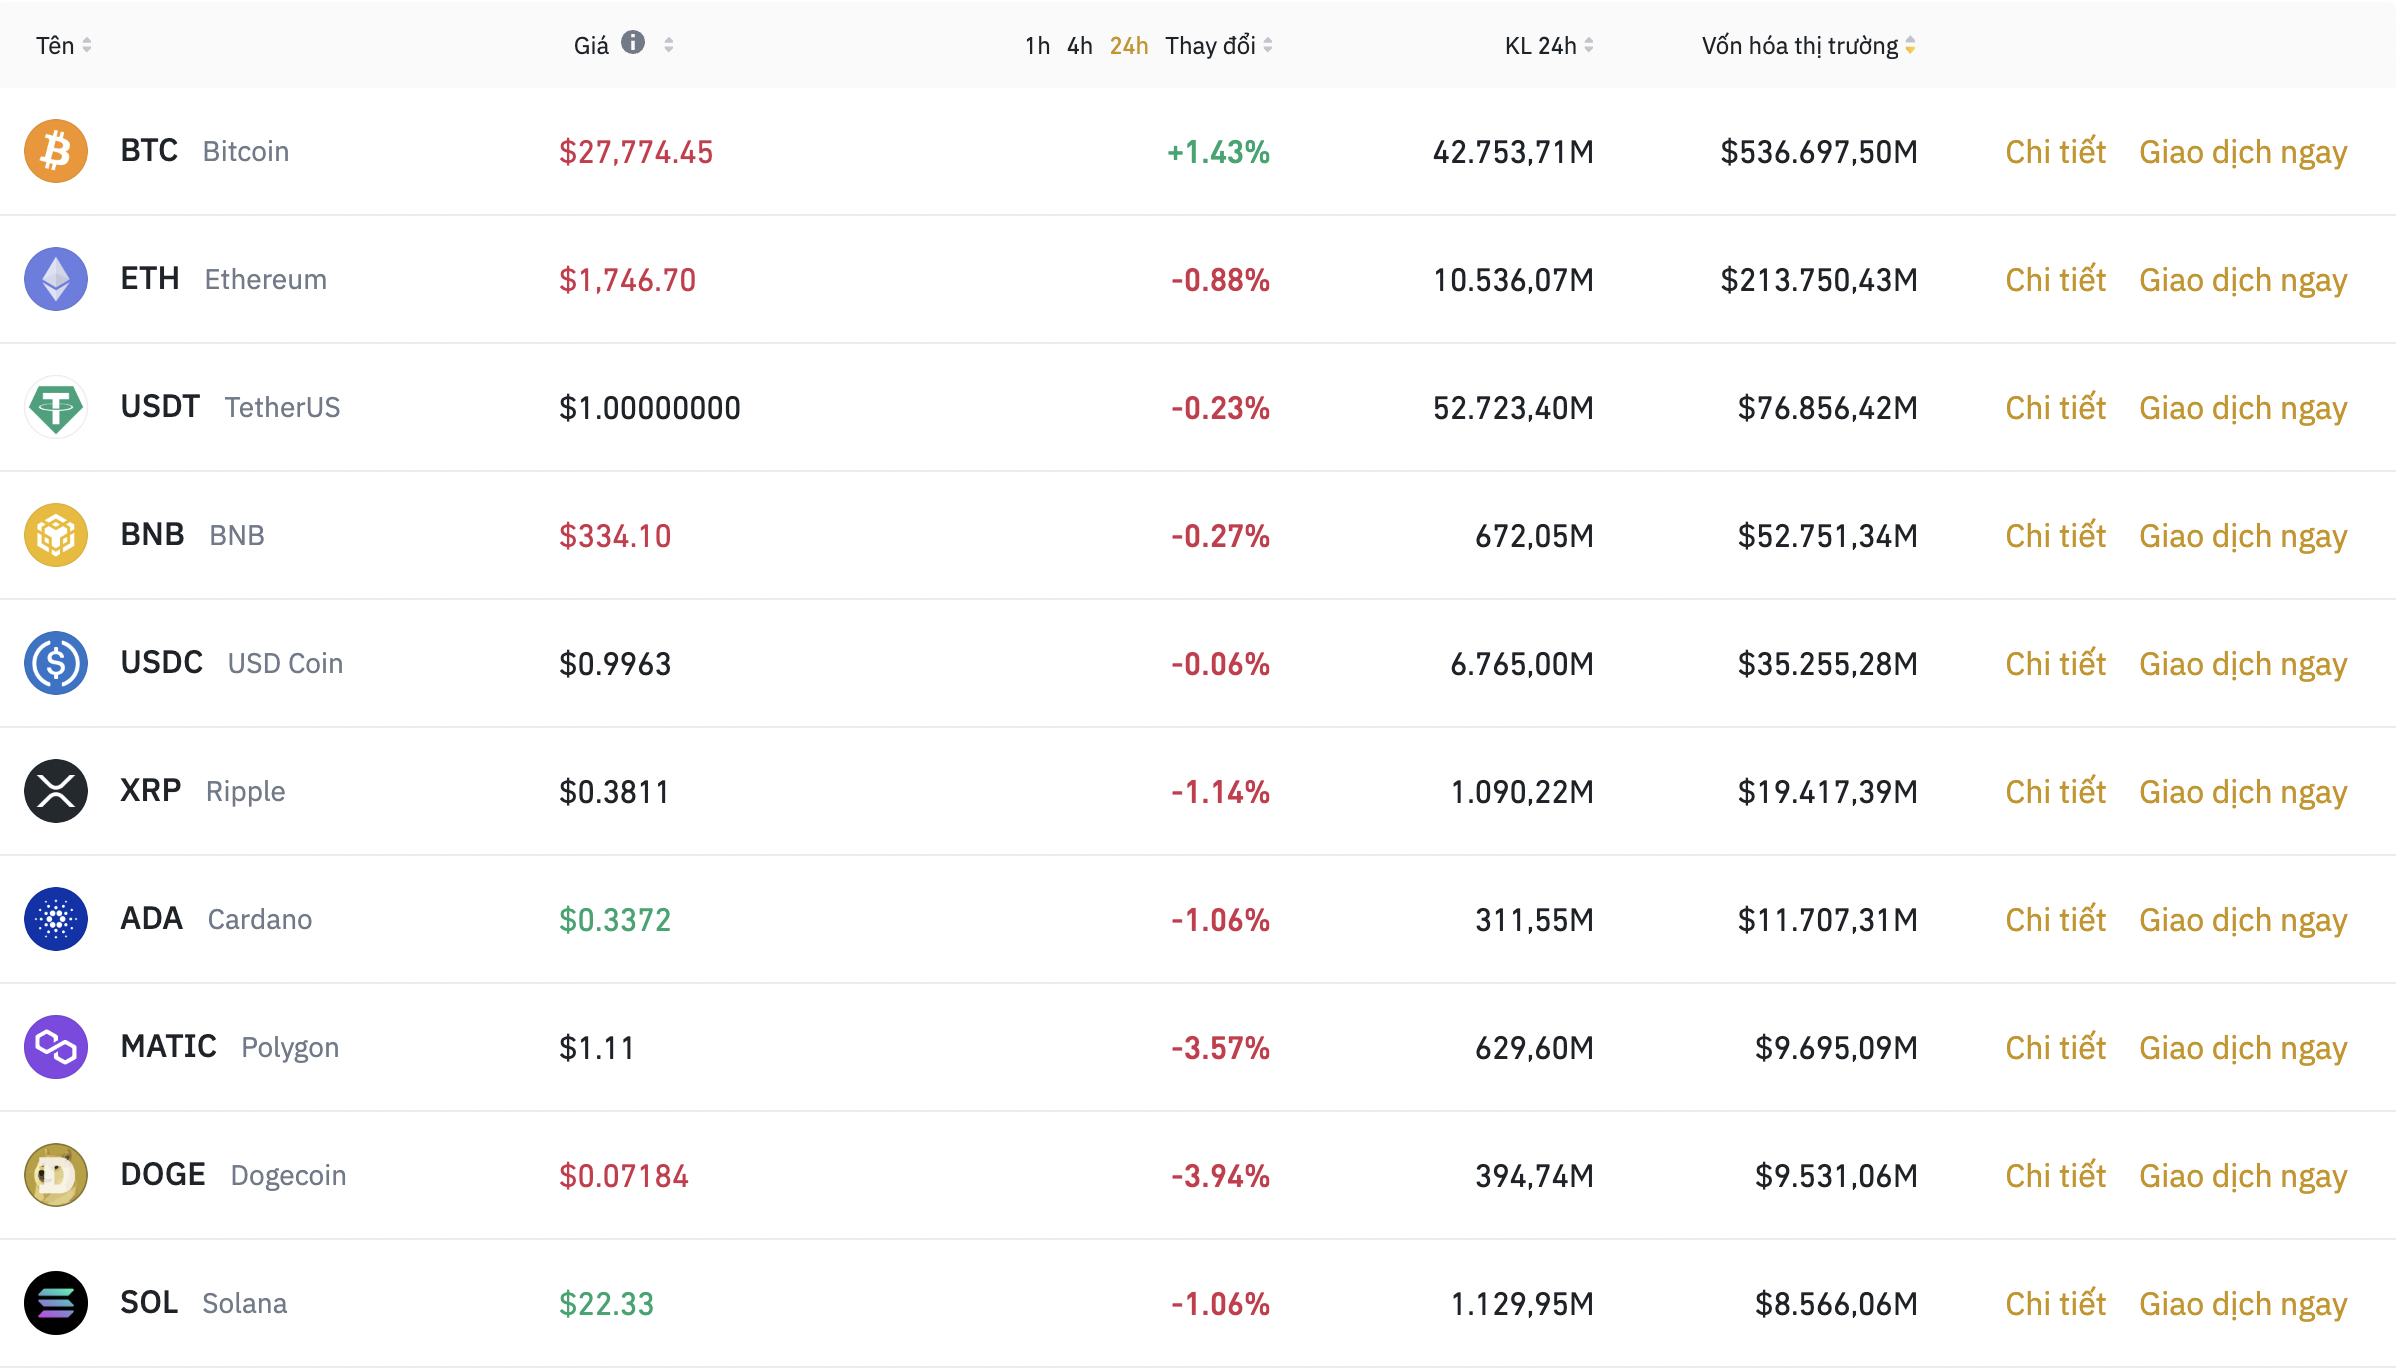Sort the table by Tên column

tap(64, 45)
